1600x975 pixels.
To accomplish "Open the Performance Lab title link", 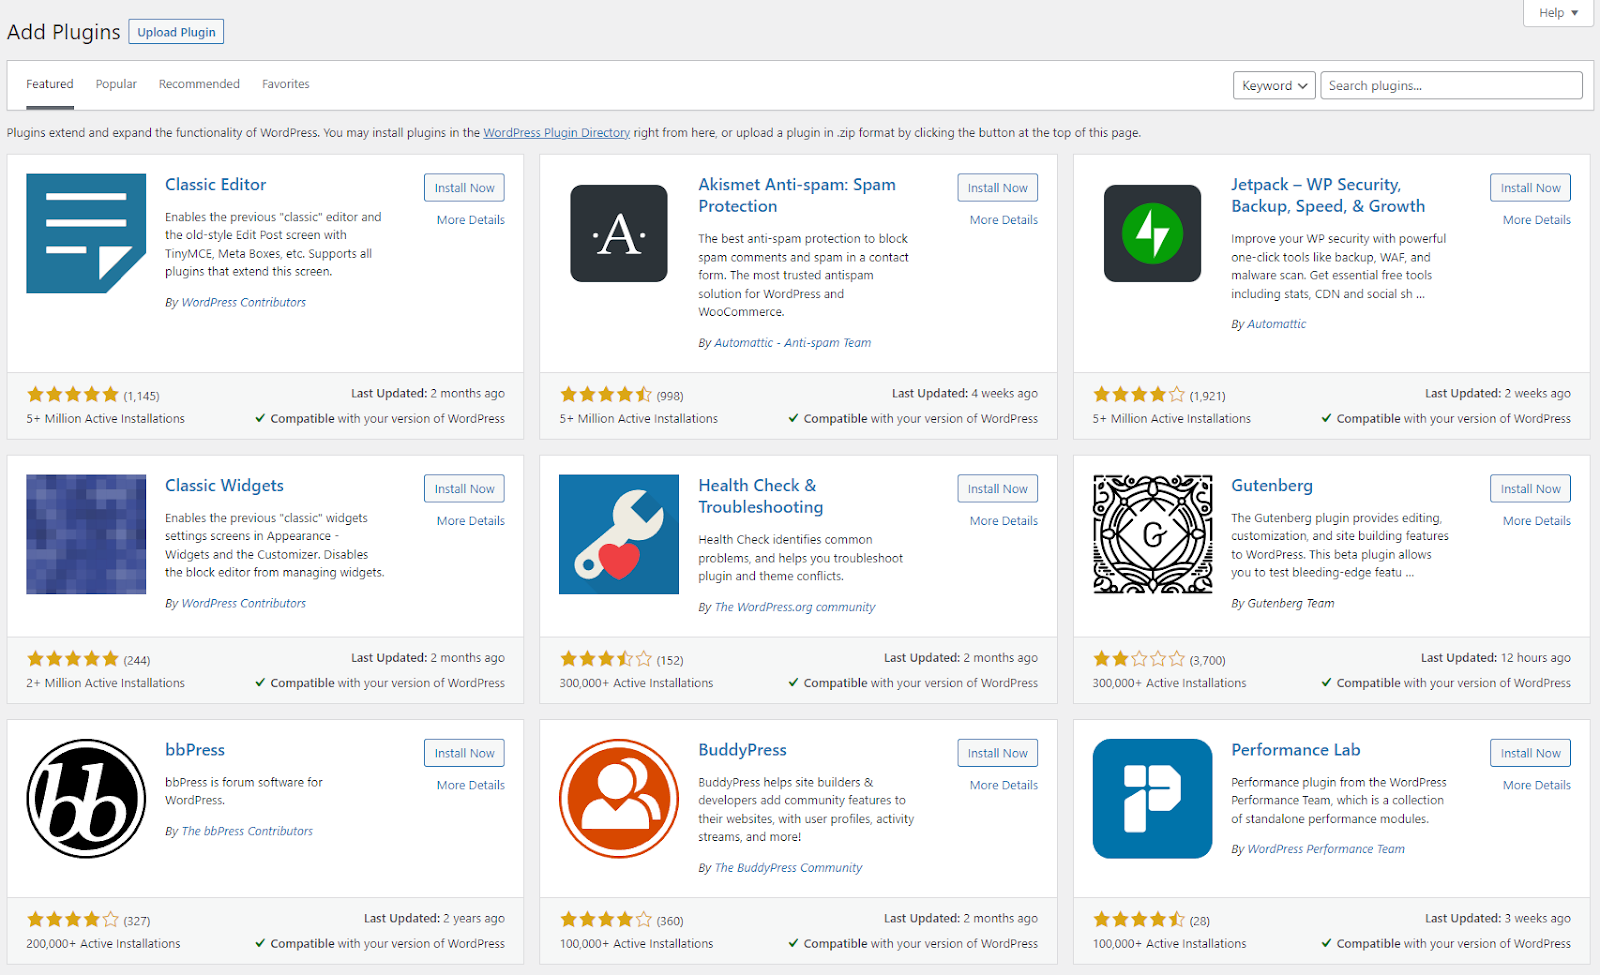I will pos(1296,750).
